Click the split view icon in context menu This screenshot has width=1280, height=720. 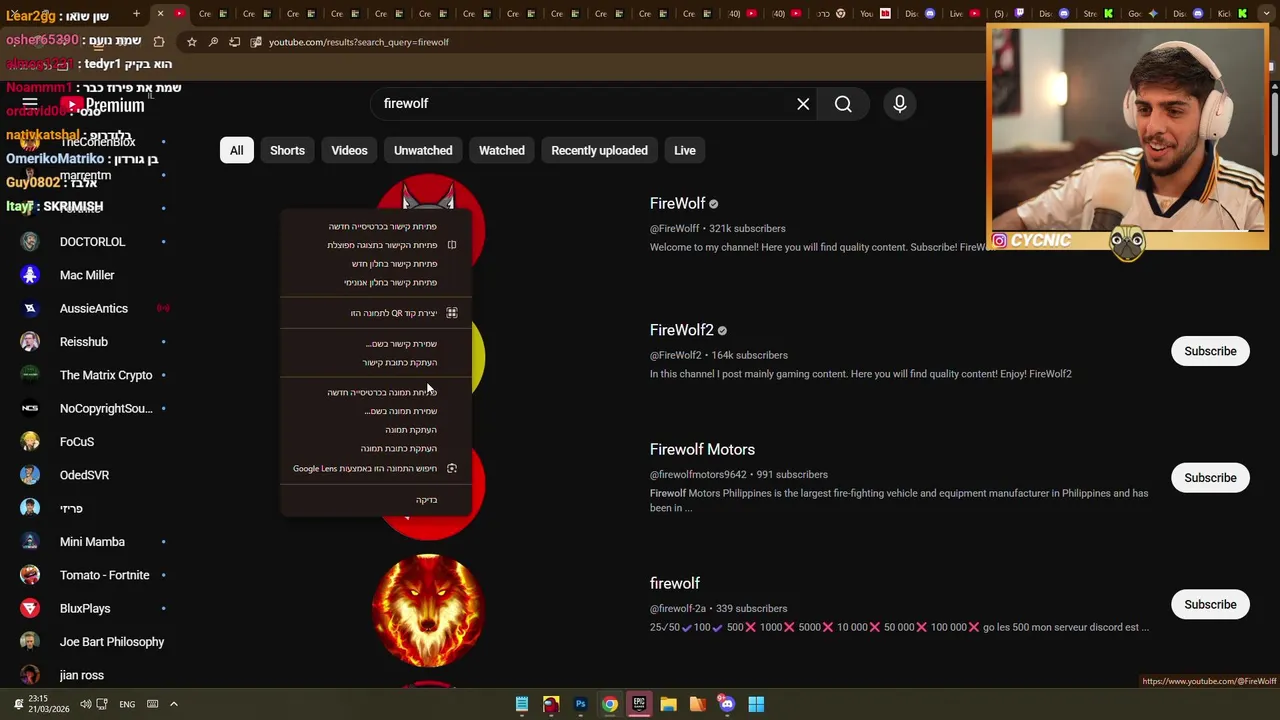tap(452, 245)
